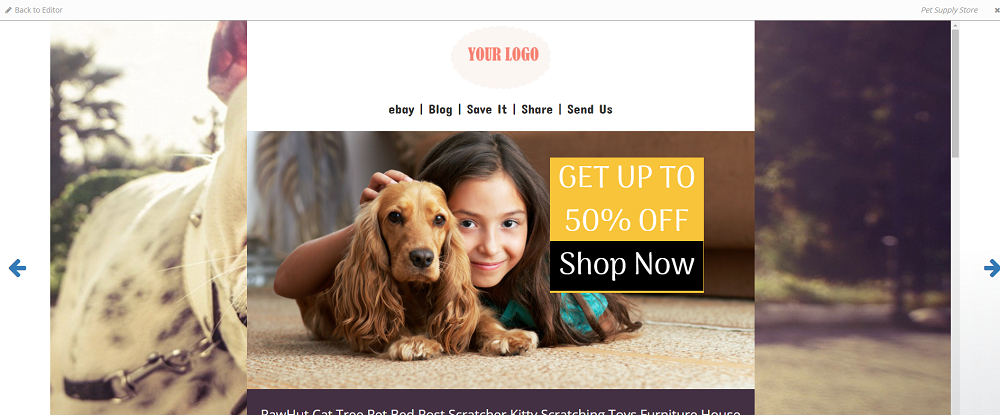Image resolution: width=1000 pixels, height=415 pixels.
Task: Select the Save It menu item
Action: (x=487, y=110)
